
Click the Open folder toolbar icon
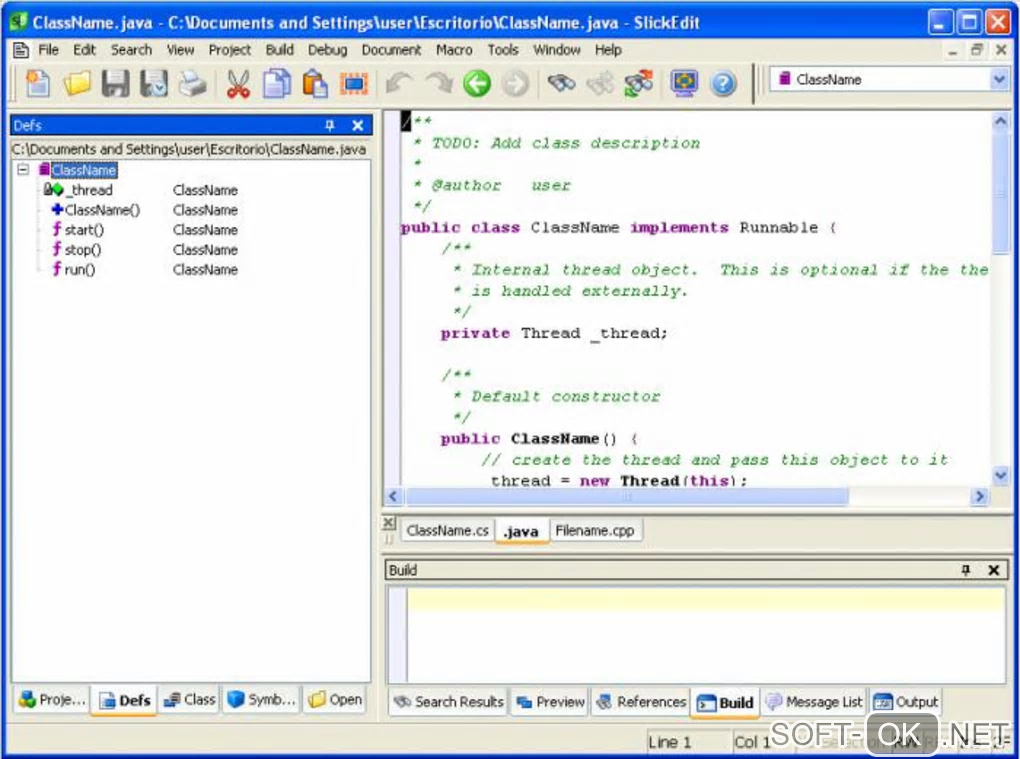pyautogui.click(x=76, y=84)
